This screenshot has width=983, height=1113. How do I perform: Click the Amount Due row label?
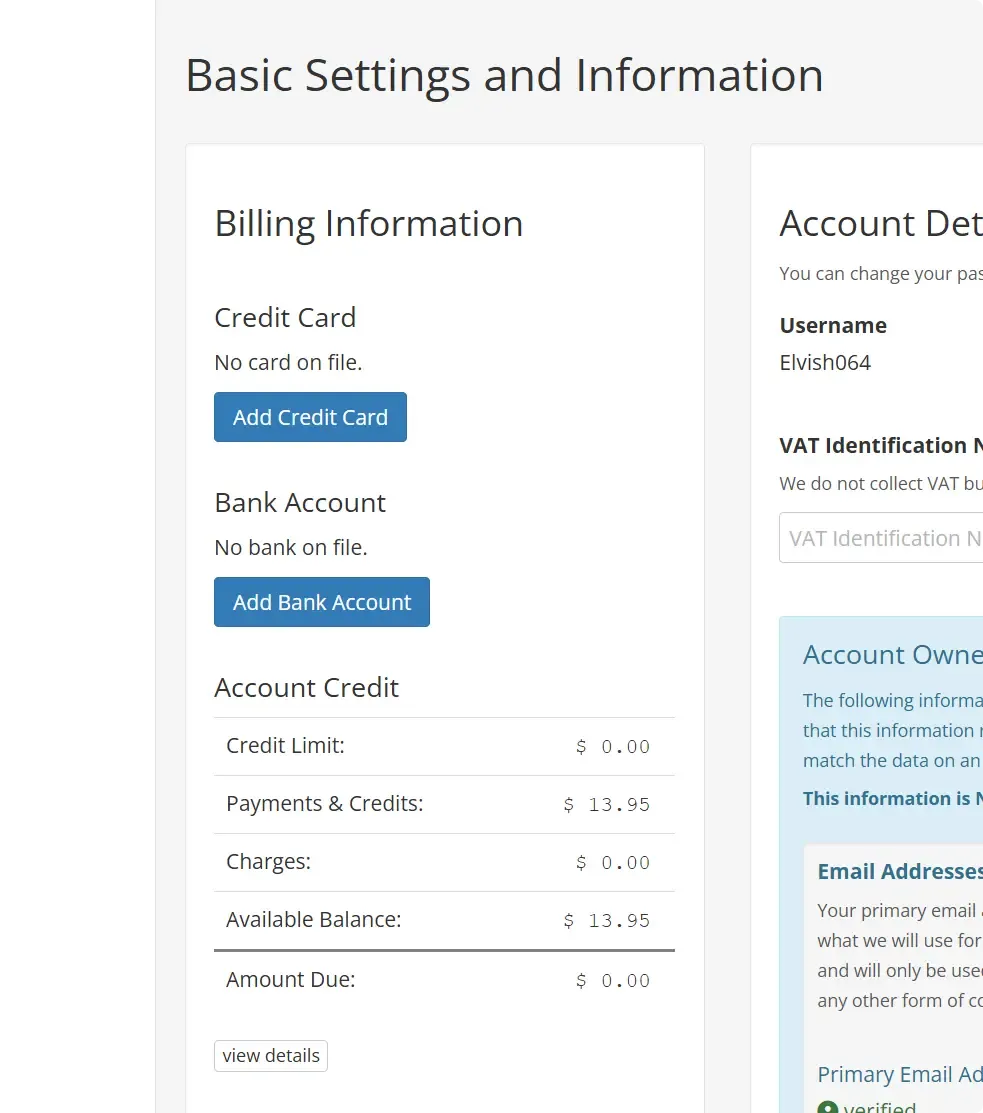[x=290, y=980]
